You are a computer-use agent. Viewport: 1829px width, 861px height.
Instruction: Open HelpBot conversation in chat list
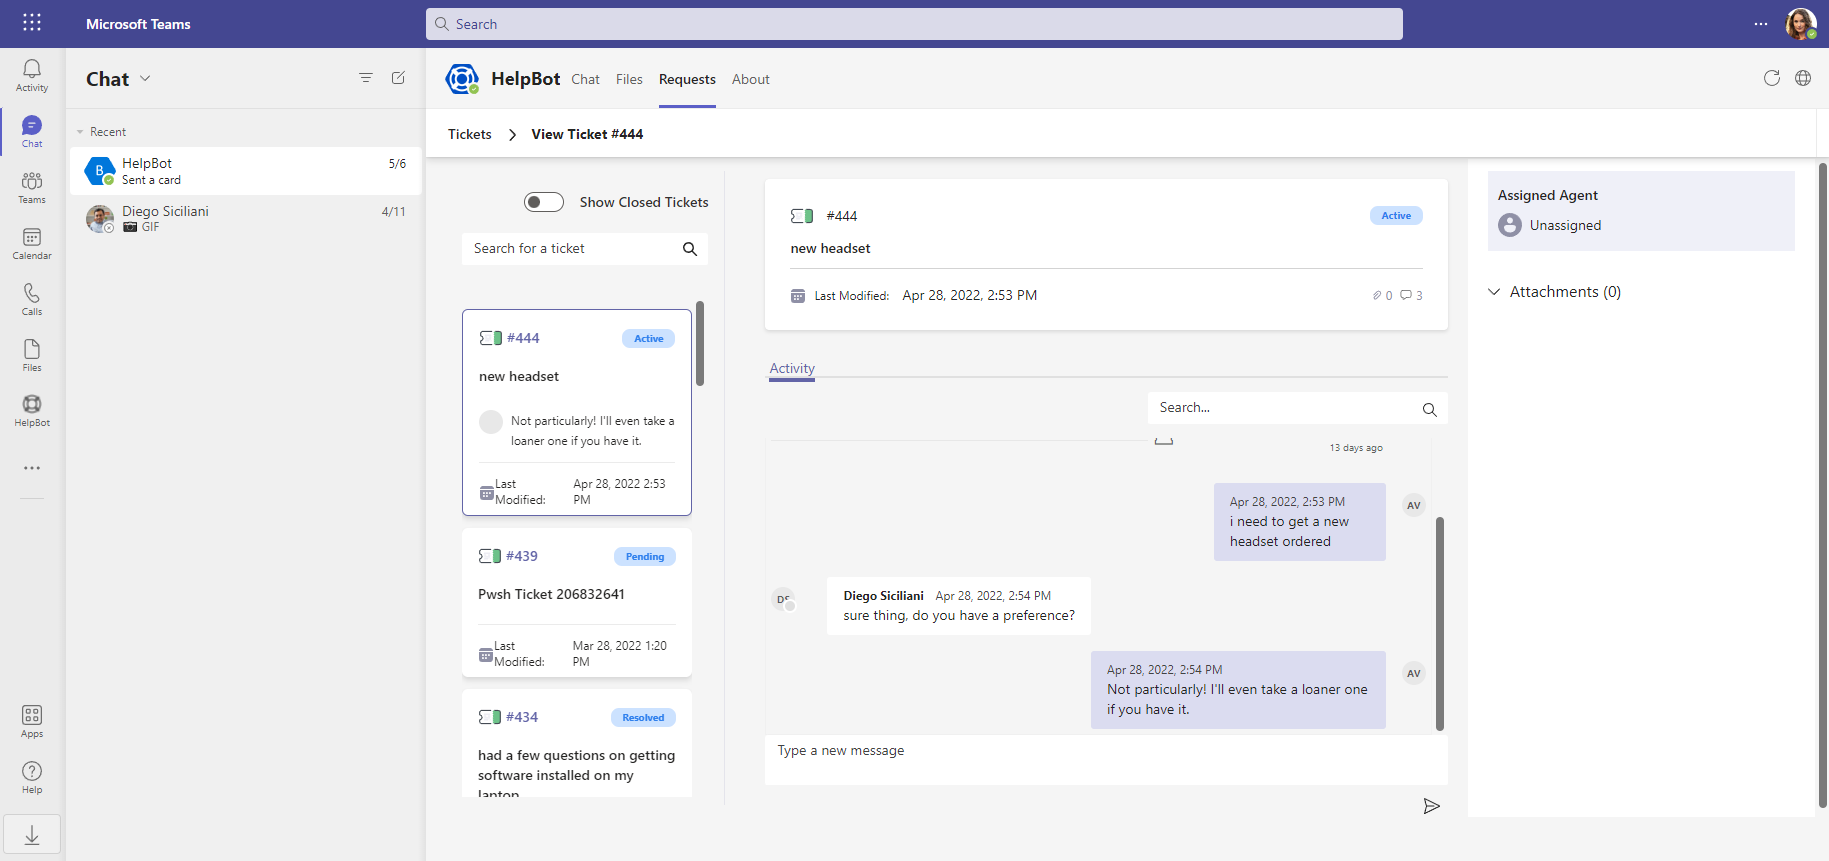(246, 171)
